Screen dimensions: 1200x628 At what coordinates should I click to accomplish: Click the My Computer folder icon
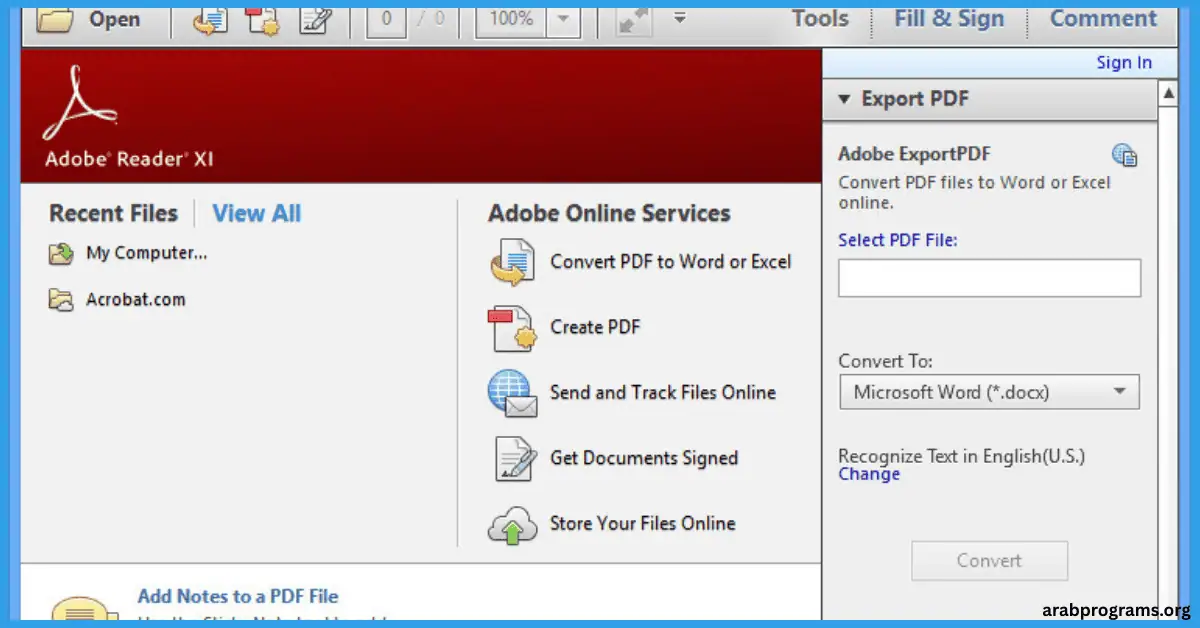[x=61, y=254]
